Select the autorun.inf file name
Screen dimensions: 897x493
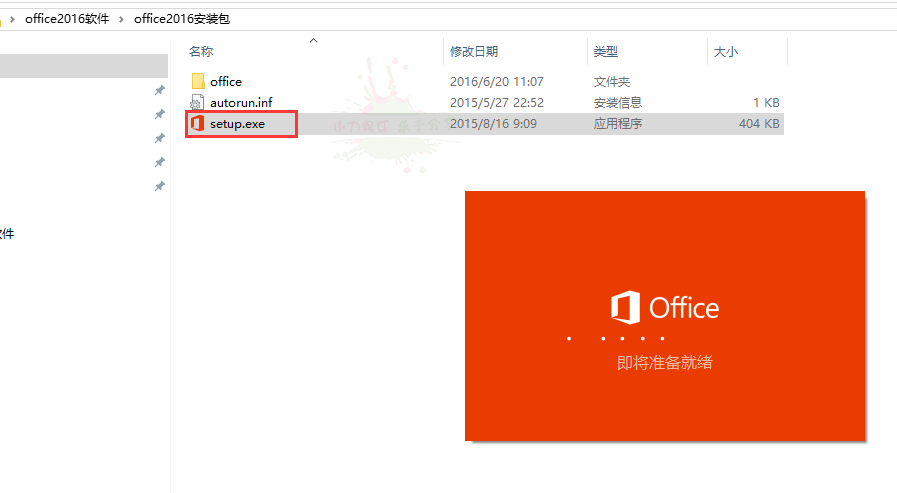click(241, 102)
